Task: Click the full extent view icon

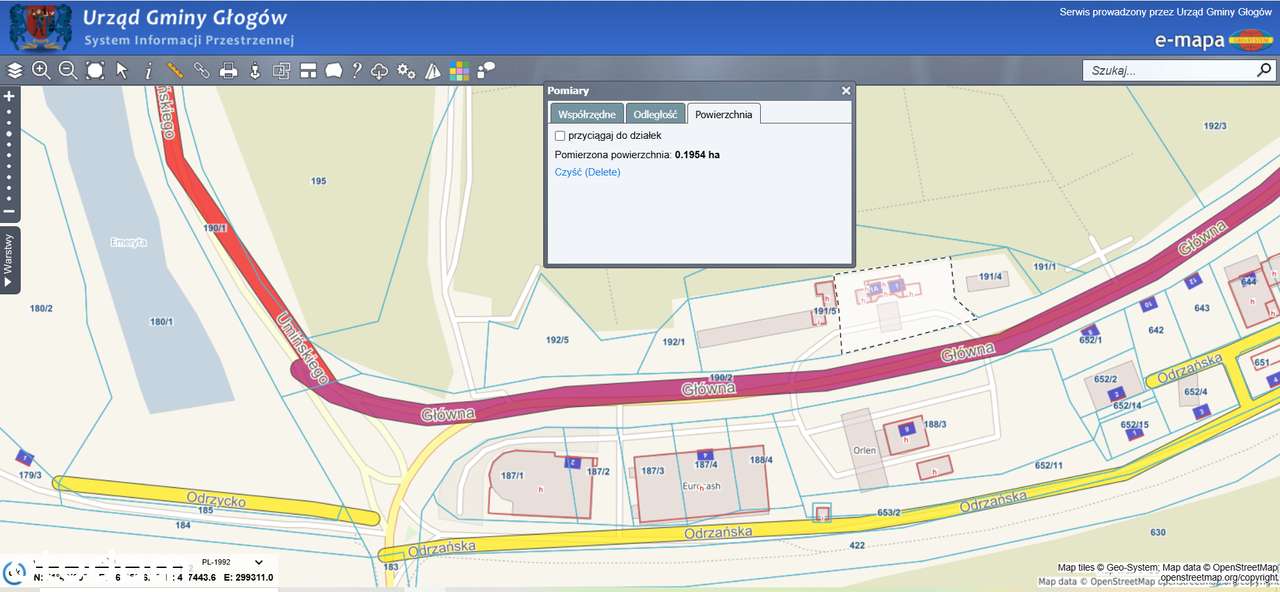Action: point(95,71)
